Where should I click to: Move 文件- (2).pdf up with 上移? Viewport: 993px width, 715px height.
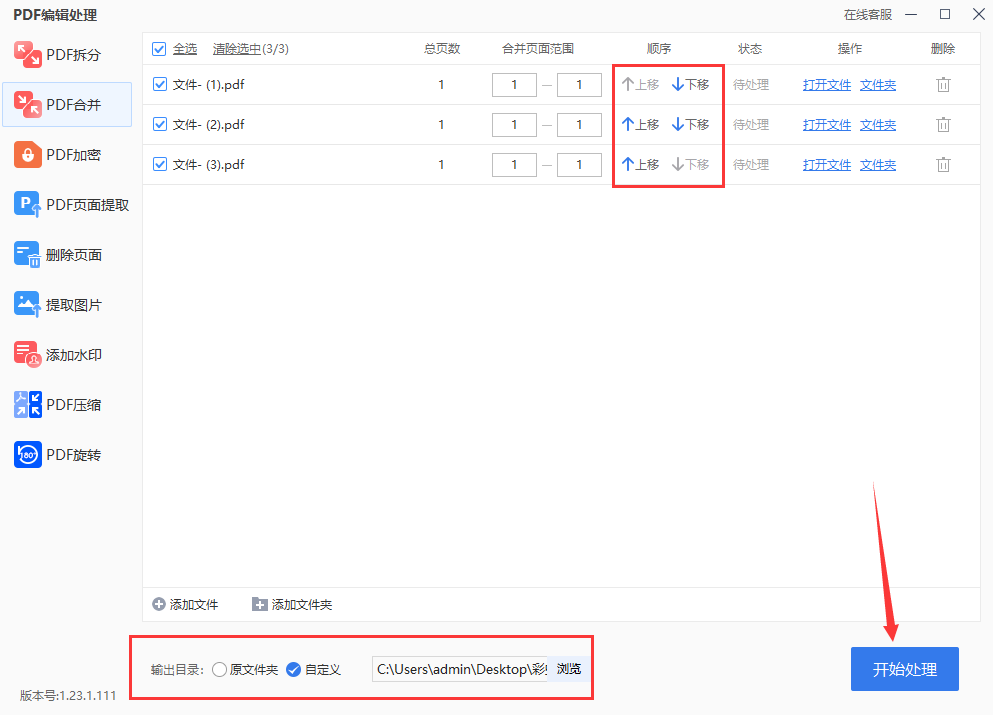coord(640,124)
